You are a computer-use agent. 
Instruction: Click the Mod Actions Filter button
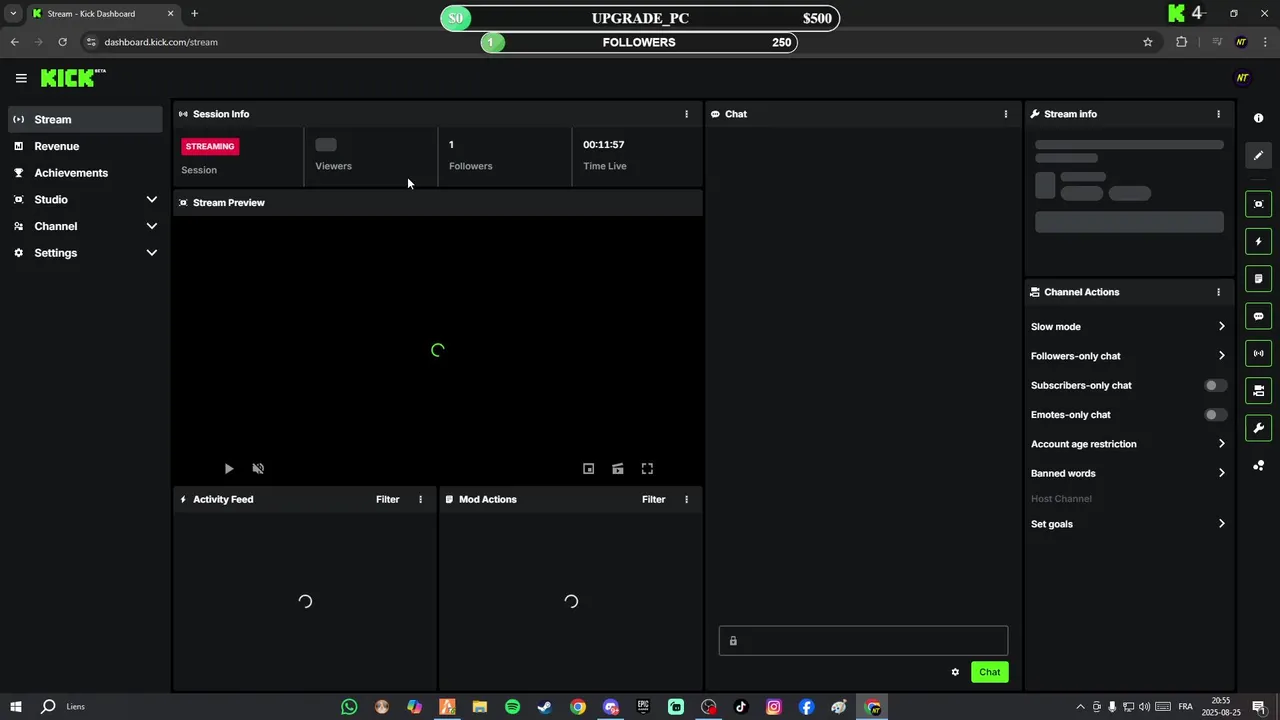point(653,499)
